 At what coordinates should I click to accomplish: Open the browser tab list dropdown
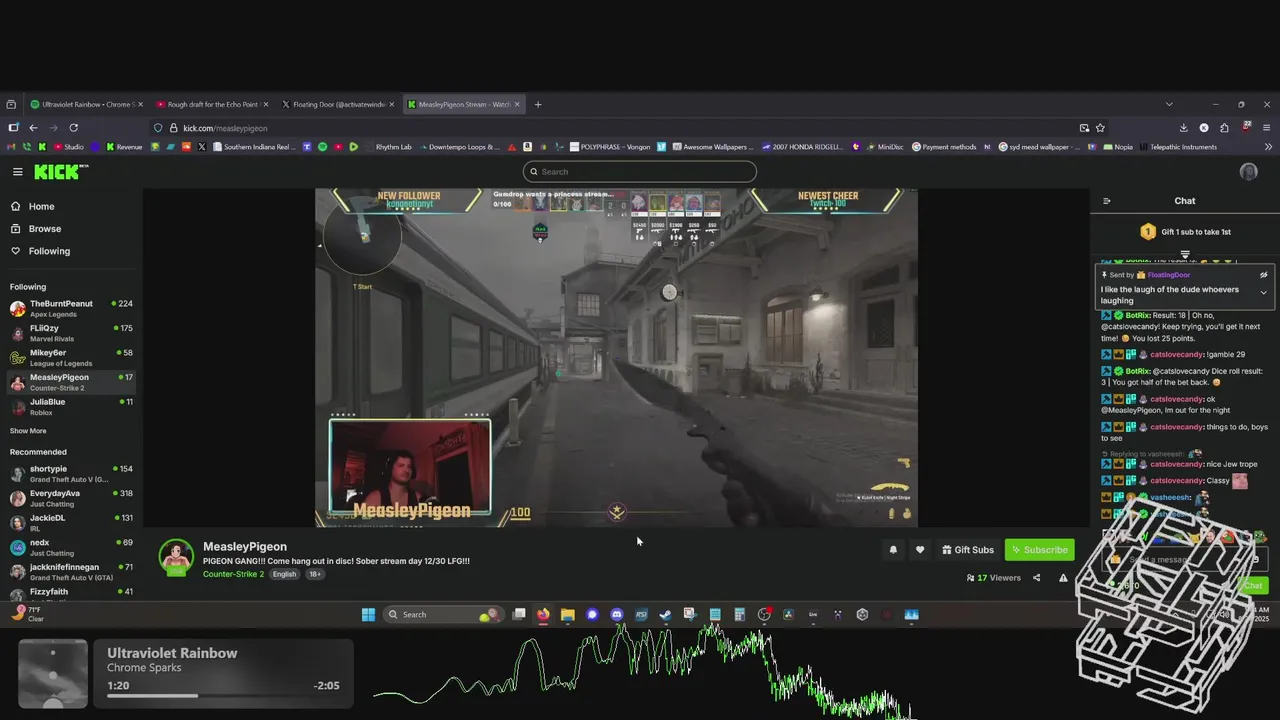(1169, 104)
